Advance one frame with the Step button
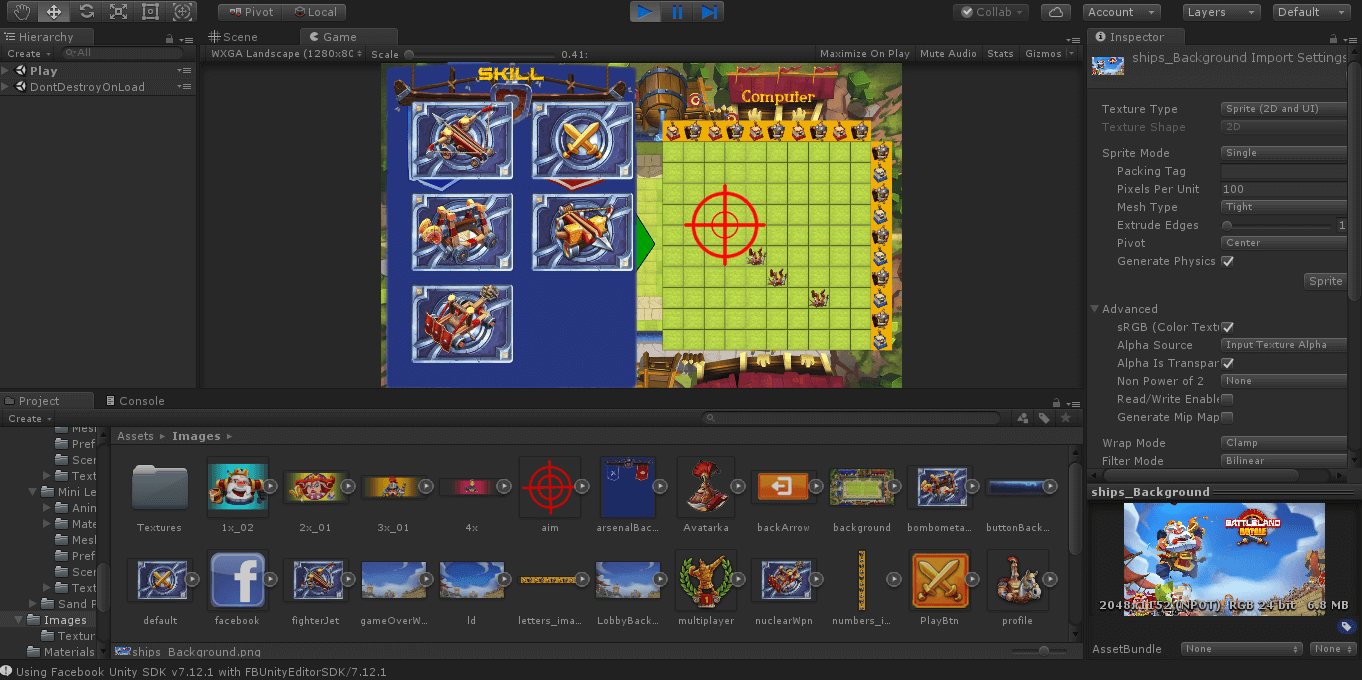Screen dimensions: 1362x680 click(x=709, y=12)
